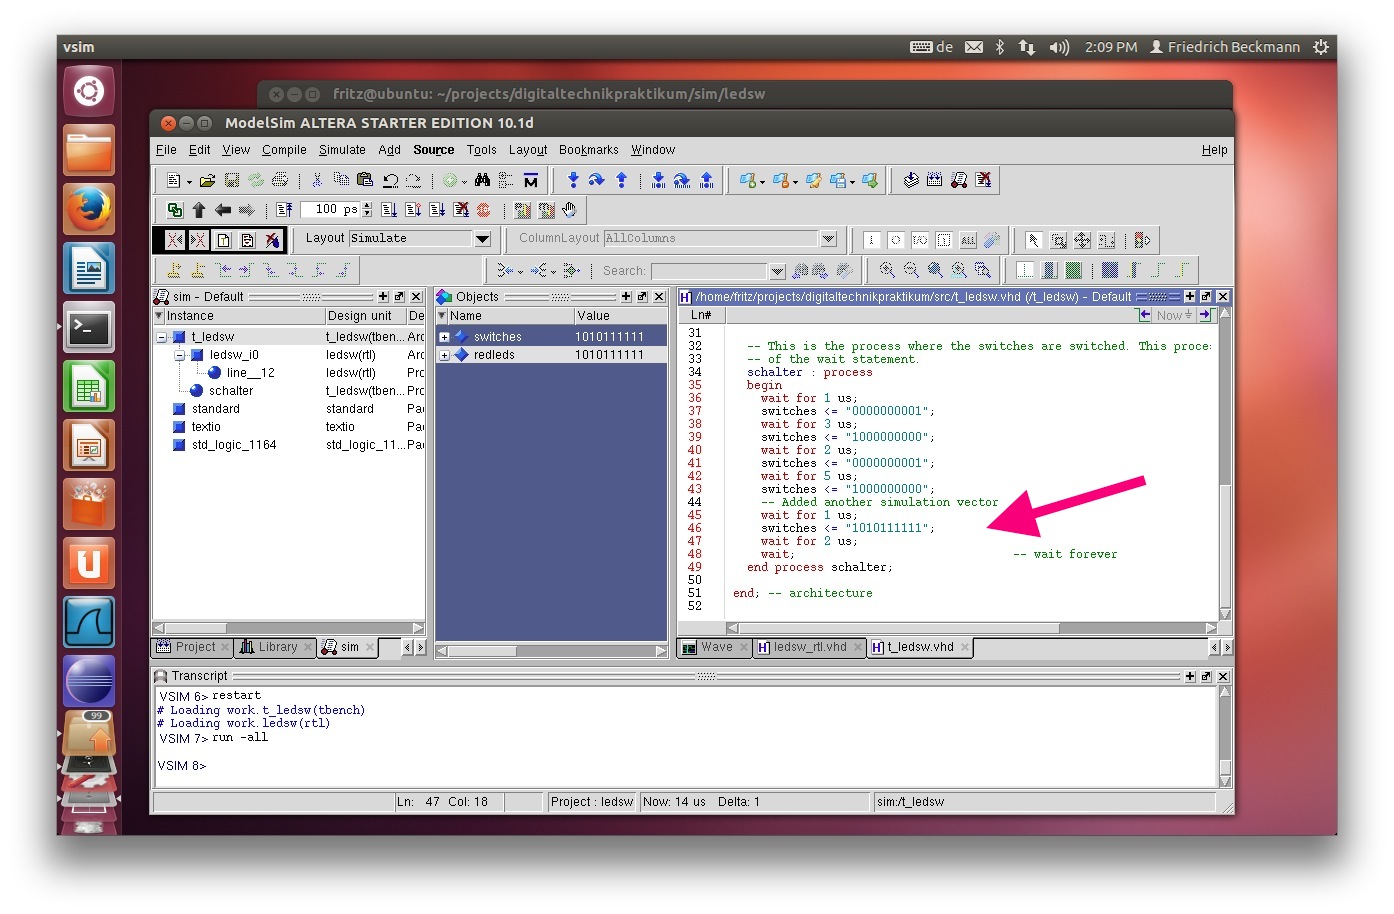Click the Search input field
Screen dimensions: 1394x914
709,271
